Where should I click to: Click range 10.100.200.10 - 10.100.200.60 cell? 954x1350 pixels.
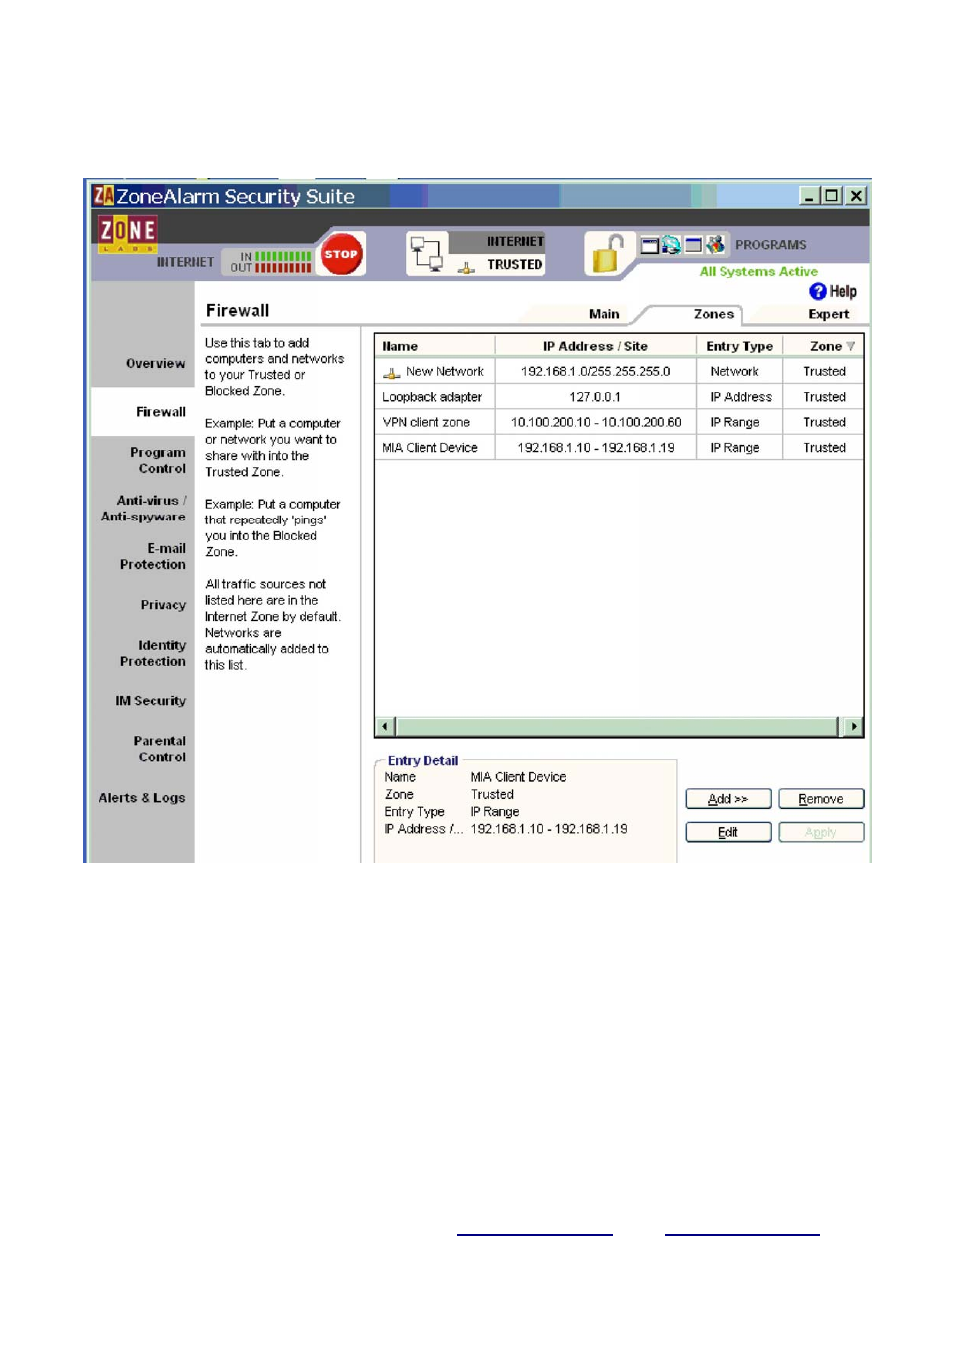(x=596, y=422)
